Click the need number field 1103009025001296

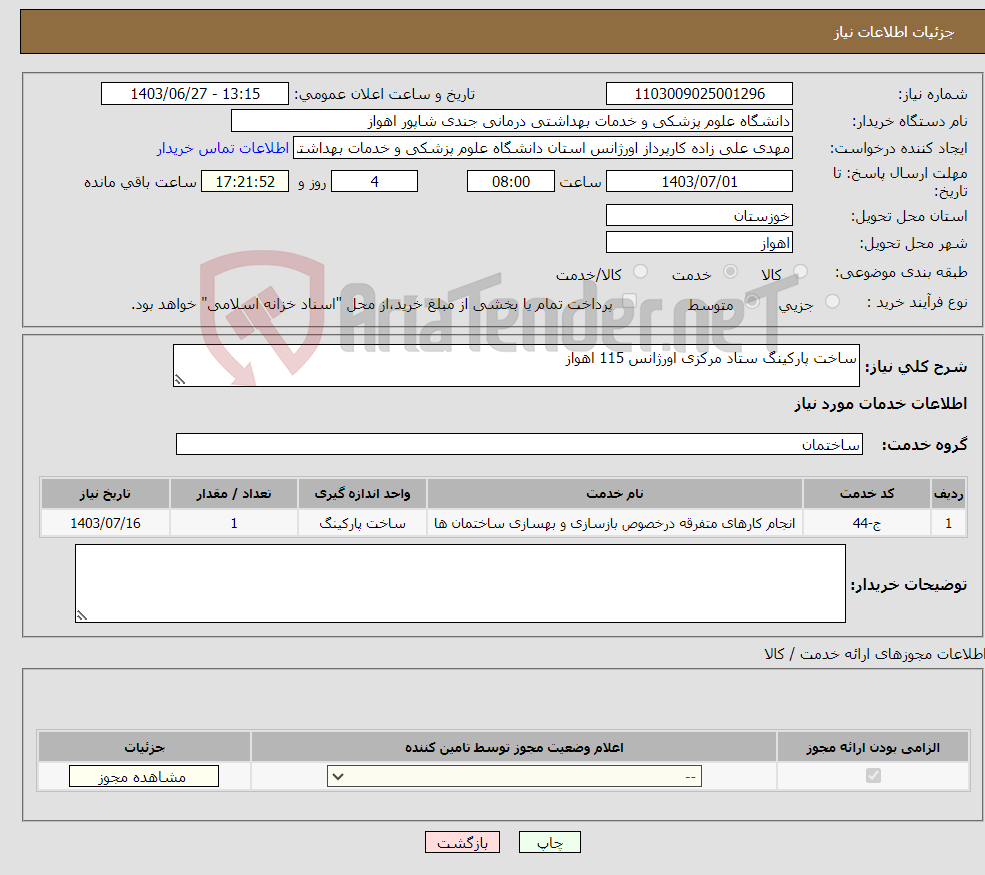coord(699,94)
